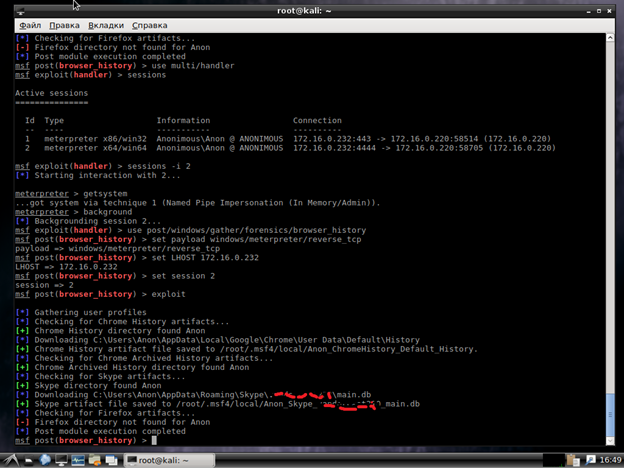Viewport: 624px width, 468px height.
Task: Click the 'exploit' command text
Action: [x=168, y=294]
